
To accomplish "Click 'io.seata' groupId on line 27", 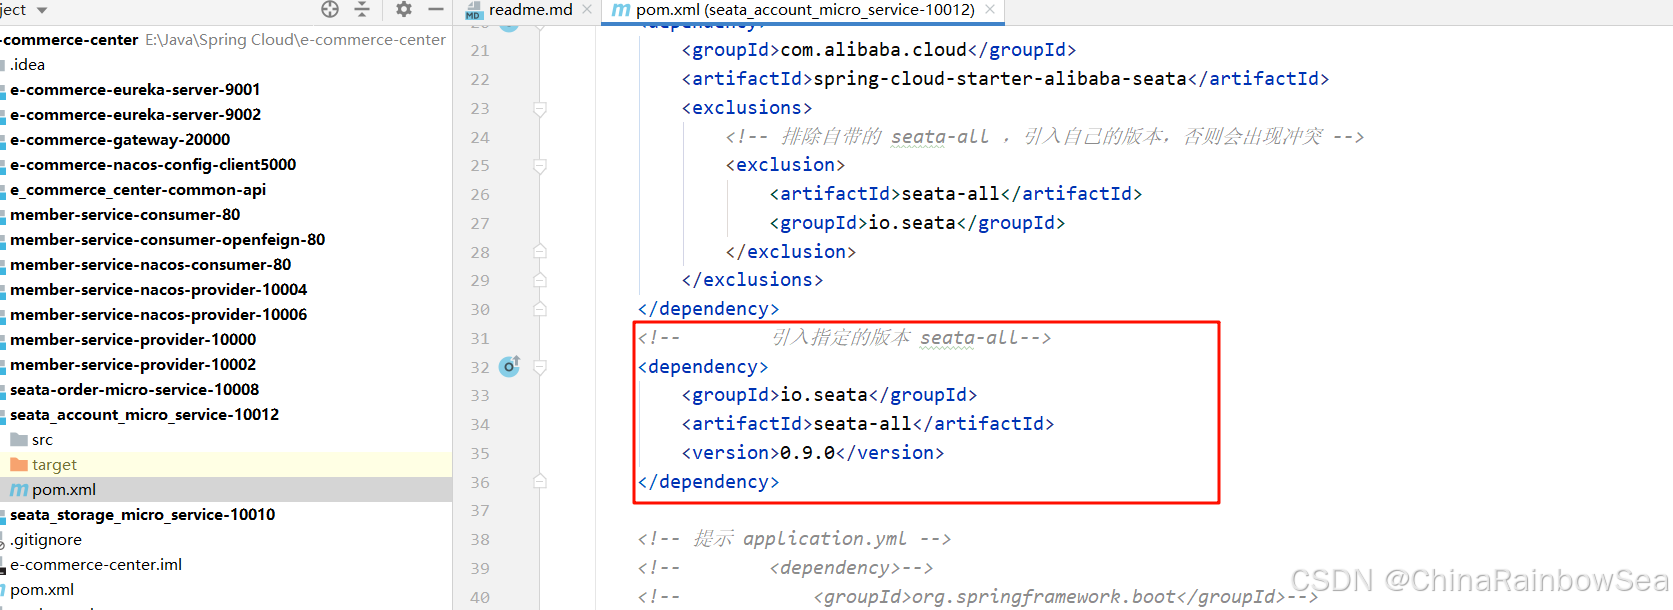I will click(x=912, y=223).
